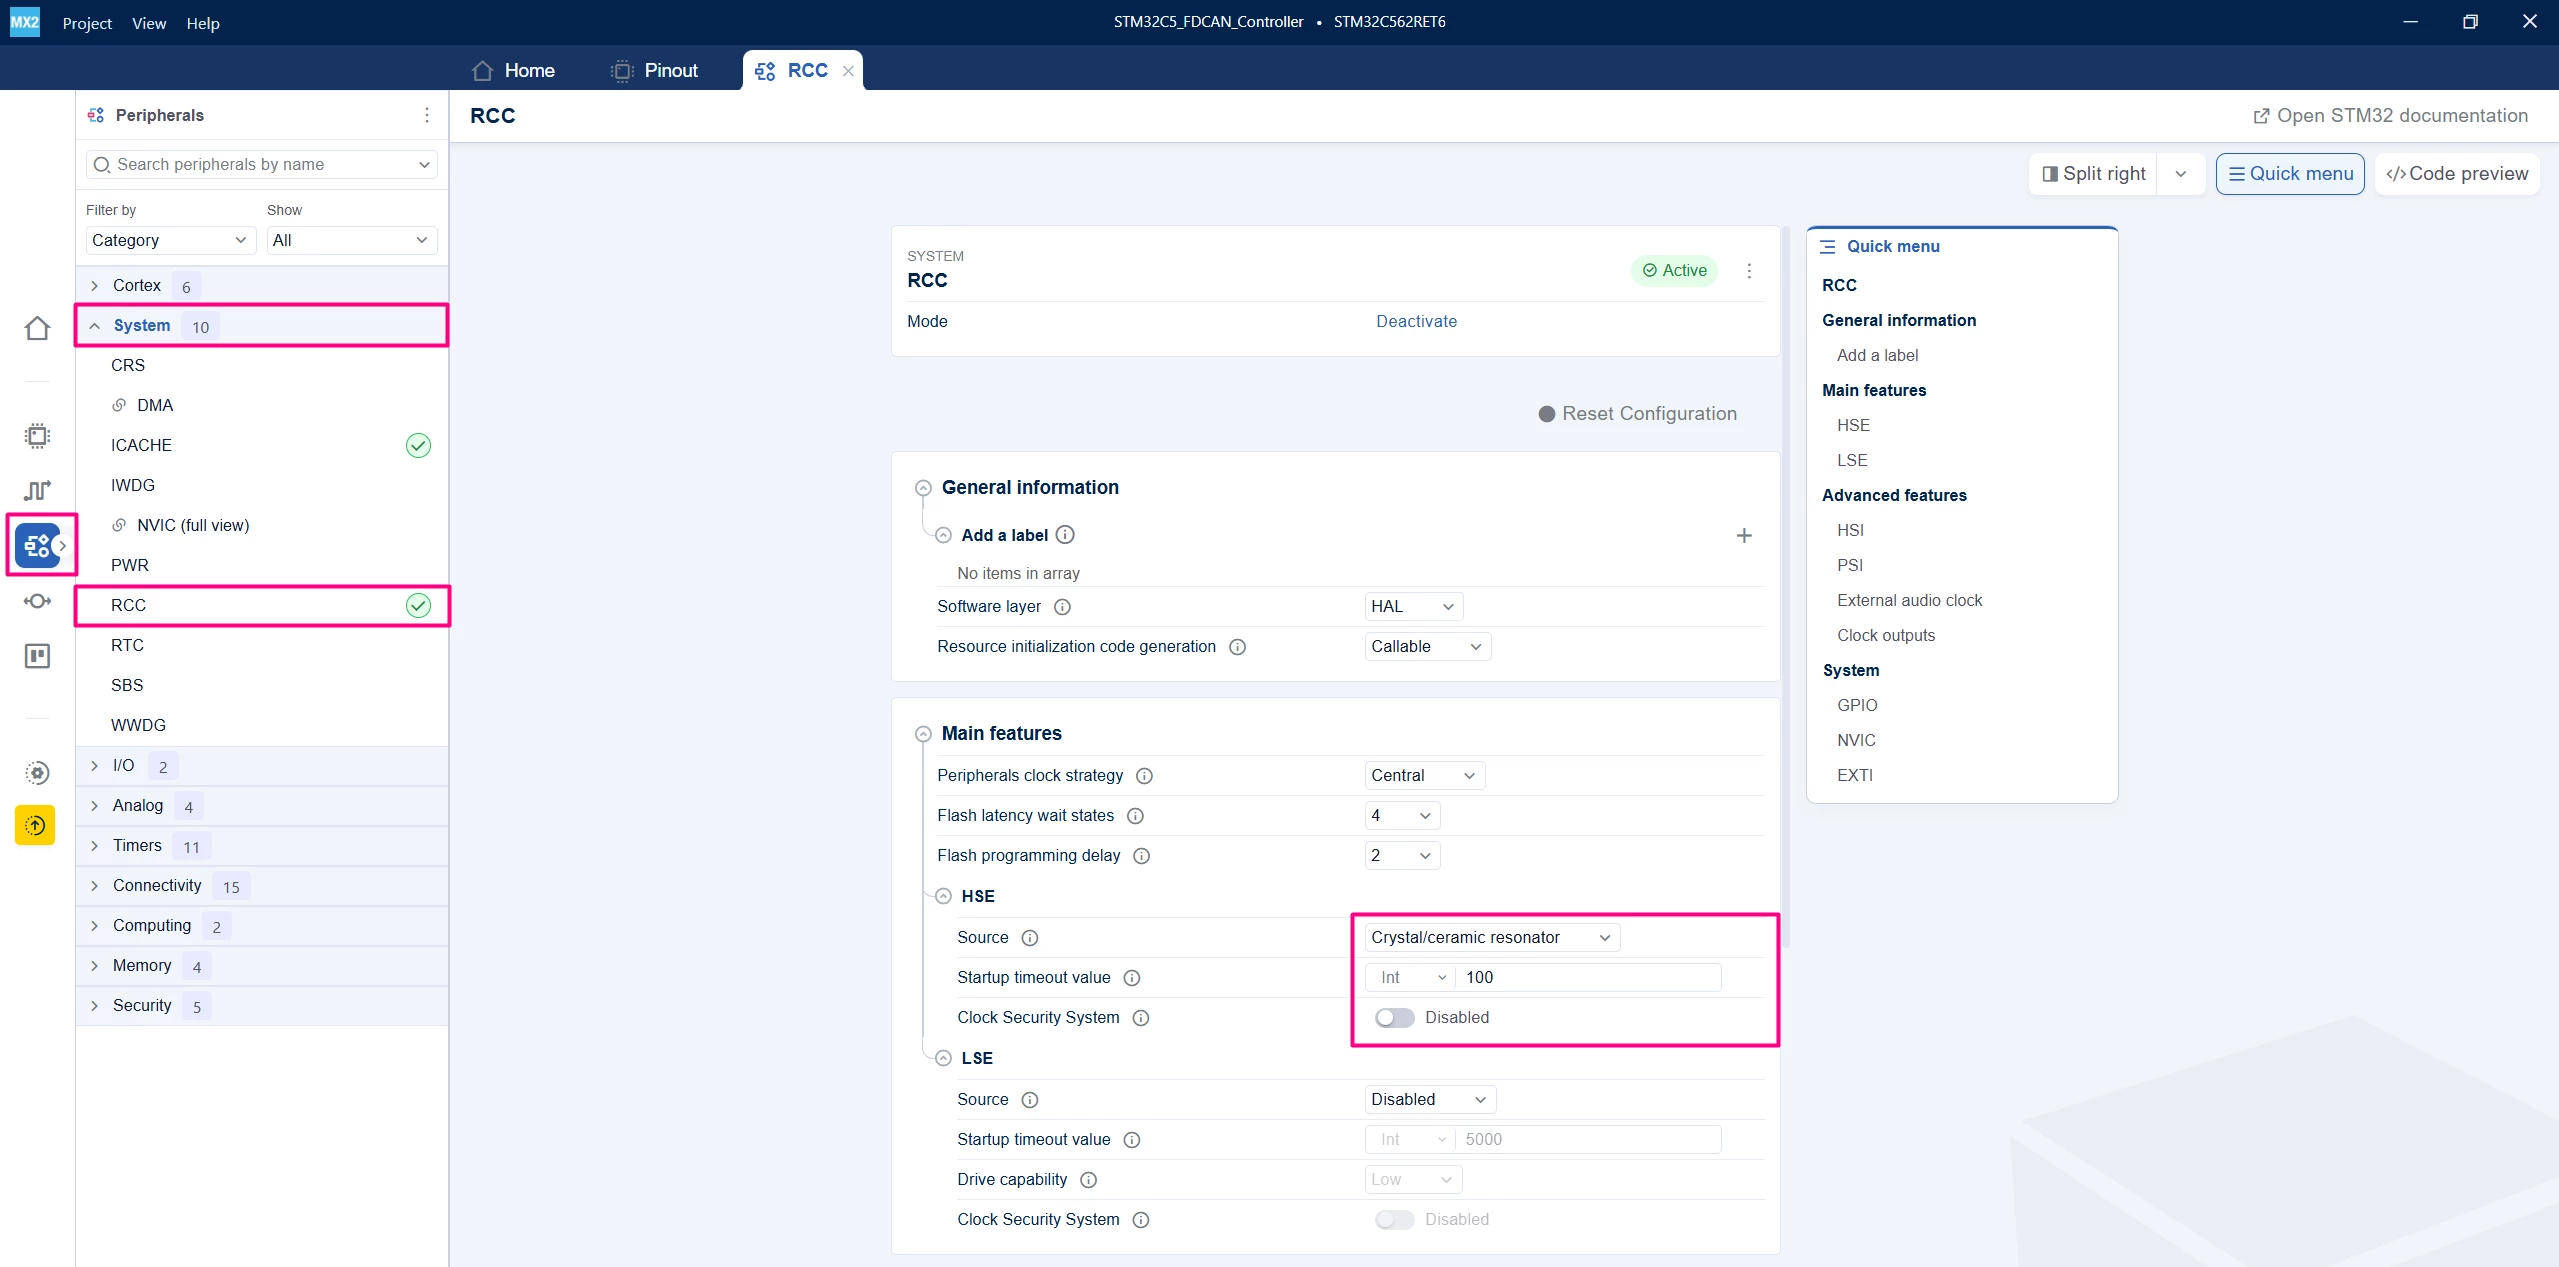Open the Pinout chip icon in sidebar

37,436
